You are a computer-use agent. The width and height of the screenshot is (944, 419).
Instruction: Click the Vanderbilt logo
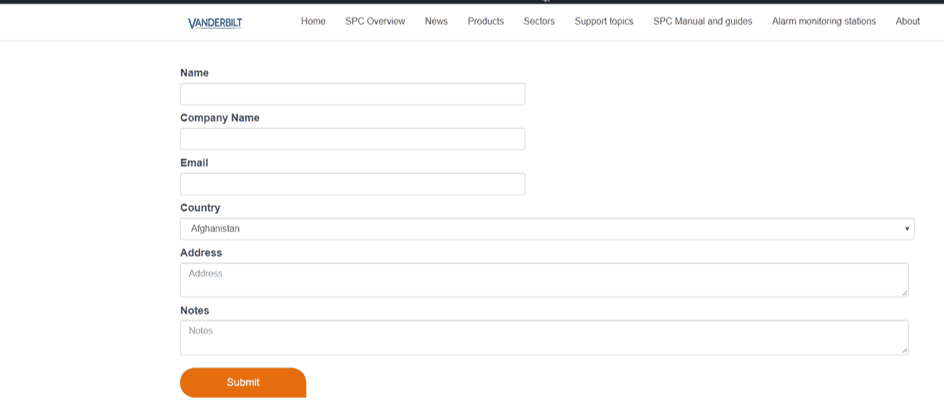tap(215, 22)
